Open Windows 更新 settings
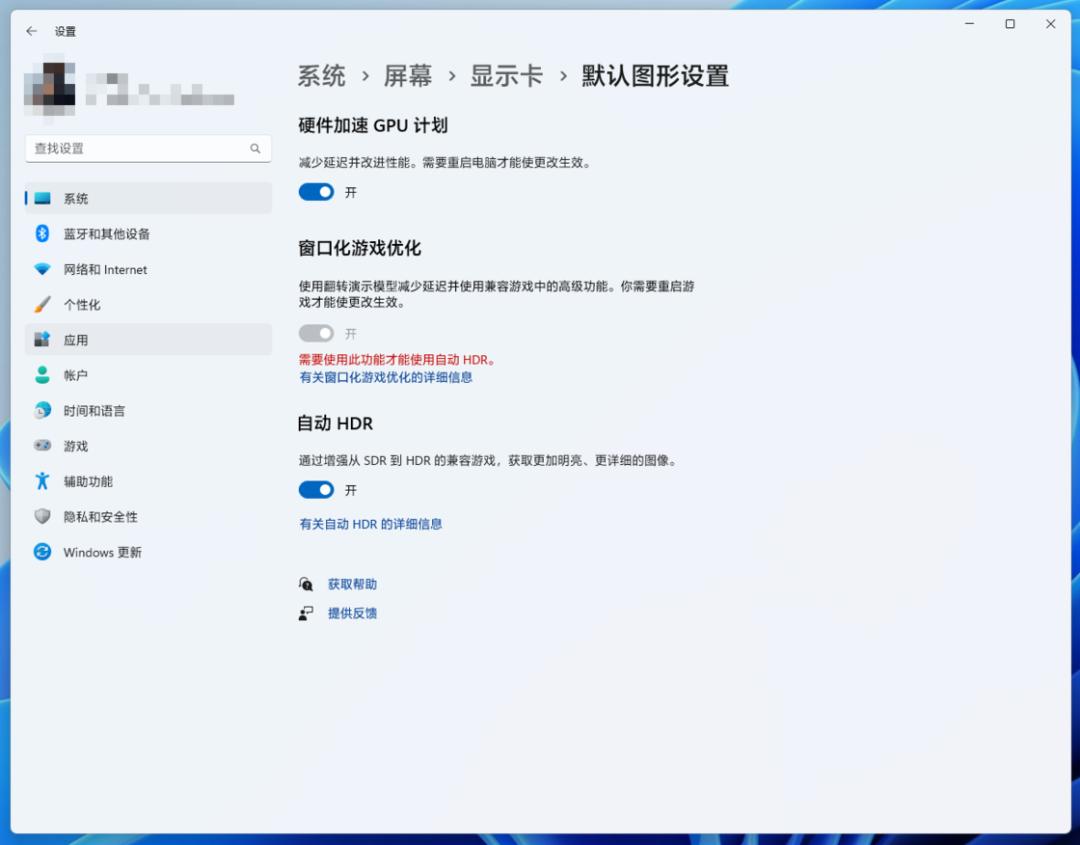 point(149,552)
